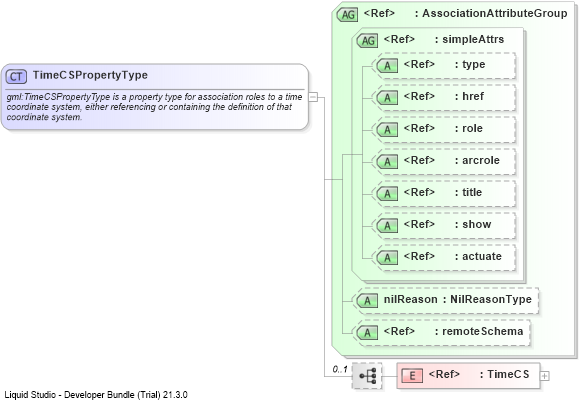Select the href attribute name
Image resolution: width=581 pixels, height=400 pixels.
pyautogui.click(x=473, y=96)
